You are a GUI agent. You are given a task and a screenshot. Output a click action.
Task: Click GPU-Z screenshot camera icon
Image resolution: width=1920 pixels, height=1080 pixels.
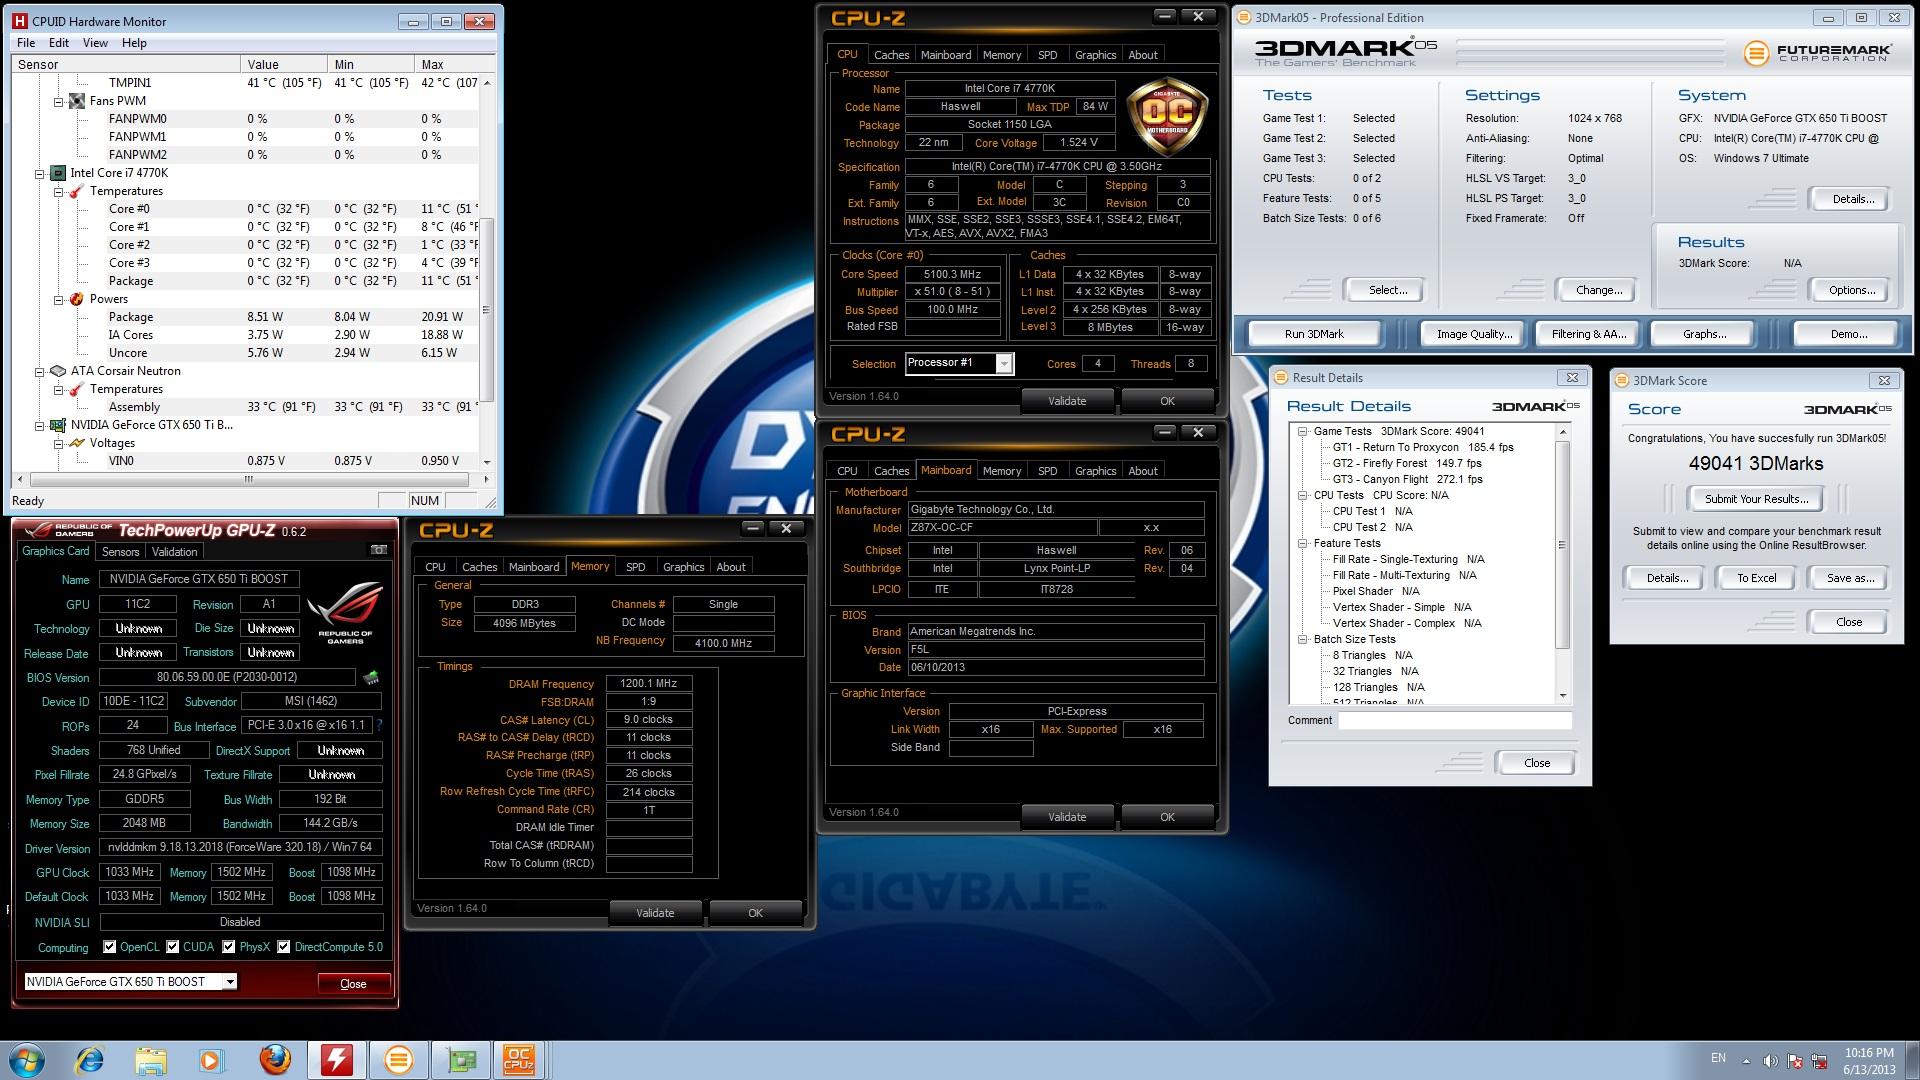tap(378, 550)
